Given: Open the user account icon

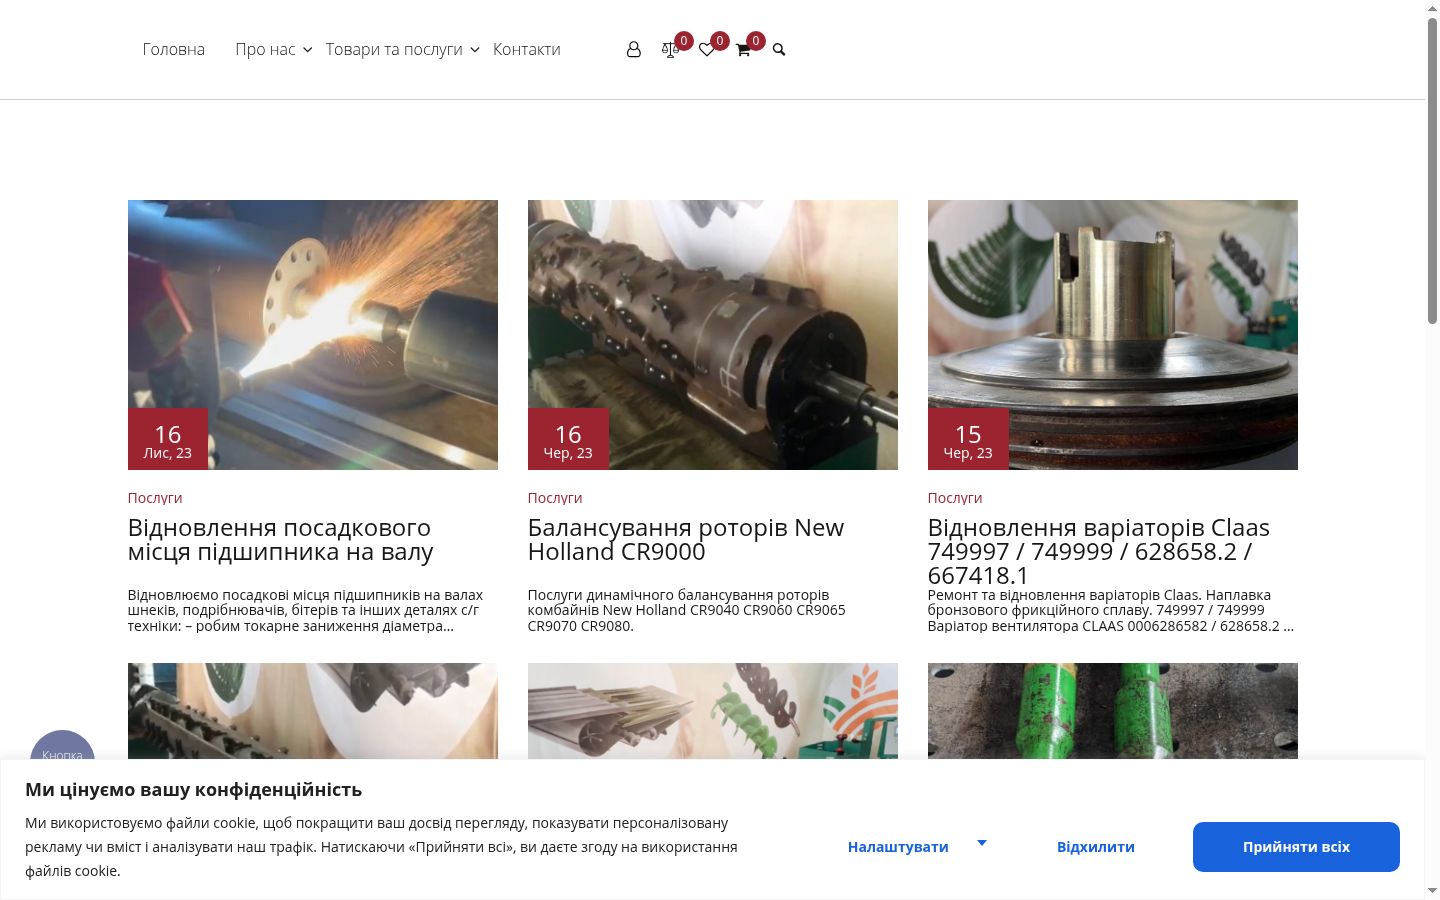Looking at the screenshot, I should [x=633, y=49].
